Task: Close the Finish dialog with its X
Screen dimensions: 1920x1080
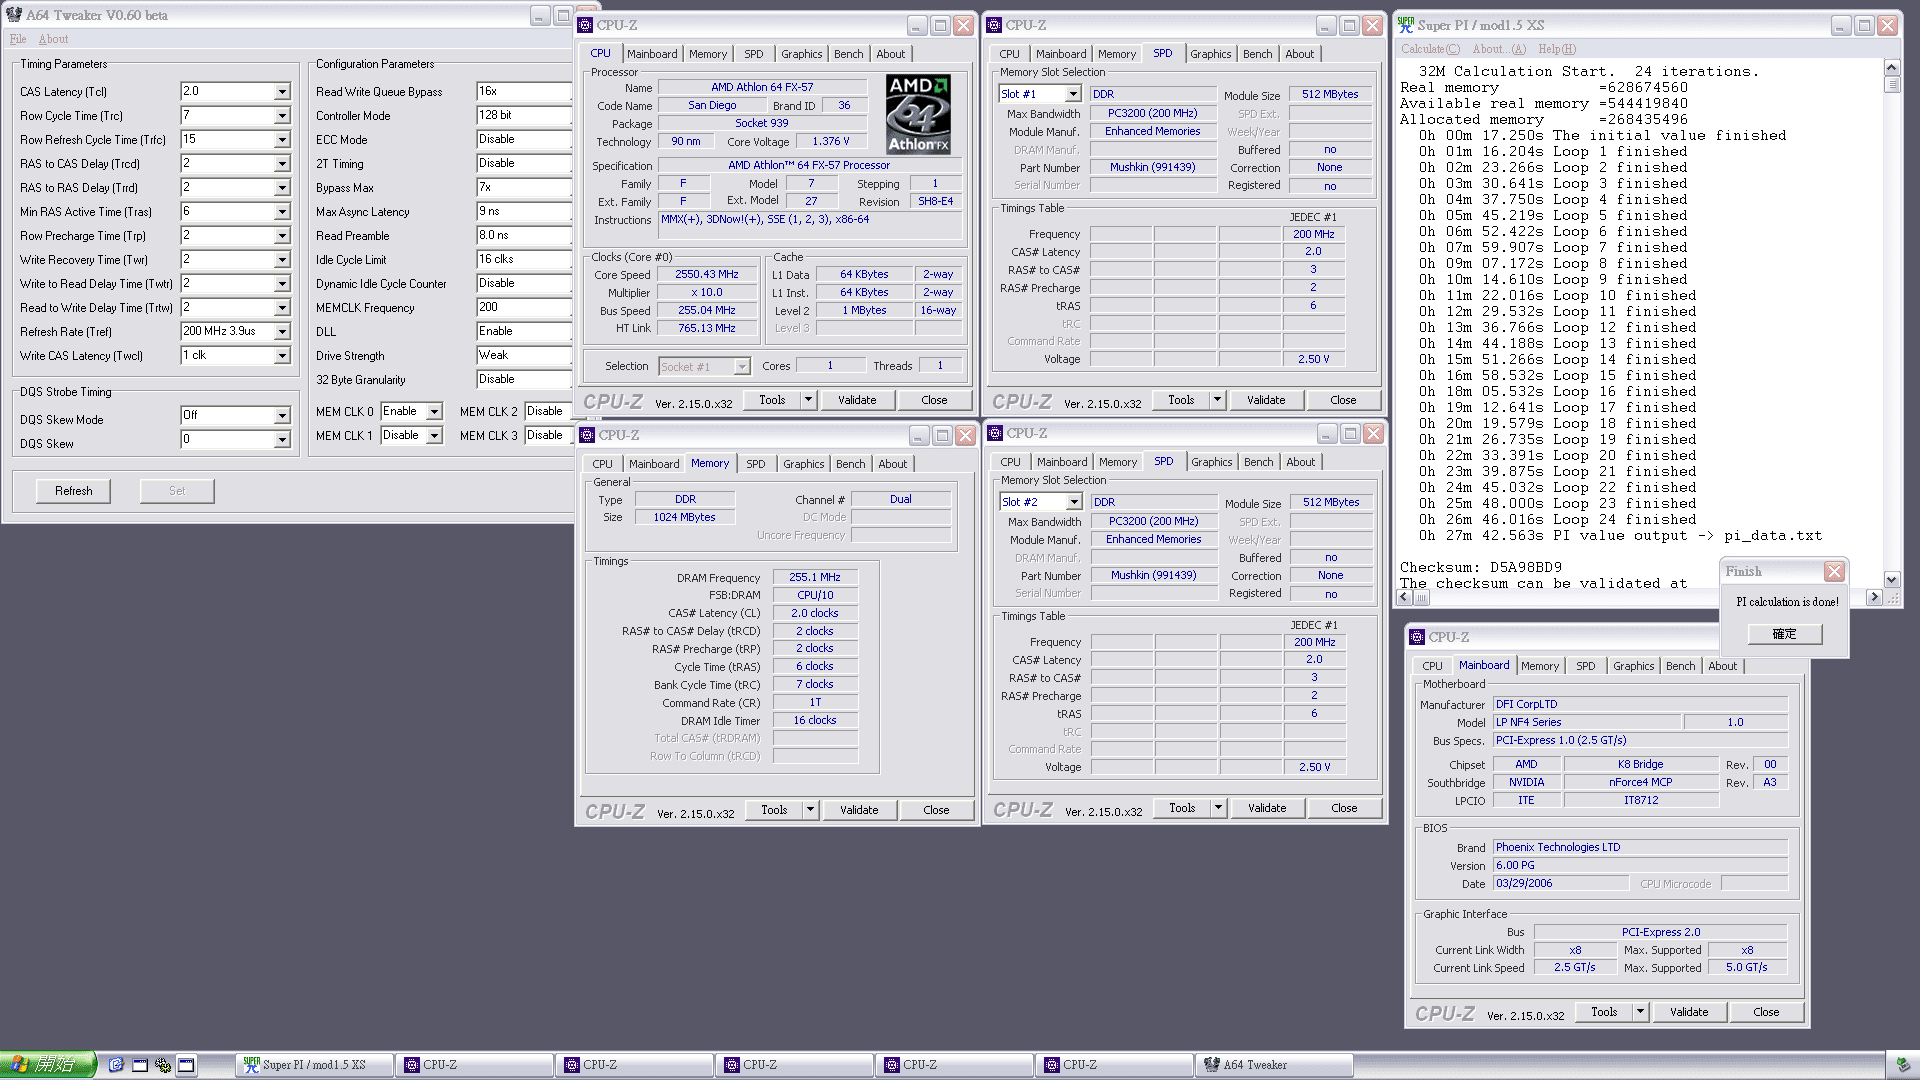Action: click(1834, 571)
